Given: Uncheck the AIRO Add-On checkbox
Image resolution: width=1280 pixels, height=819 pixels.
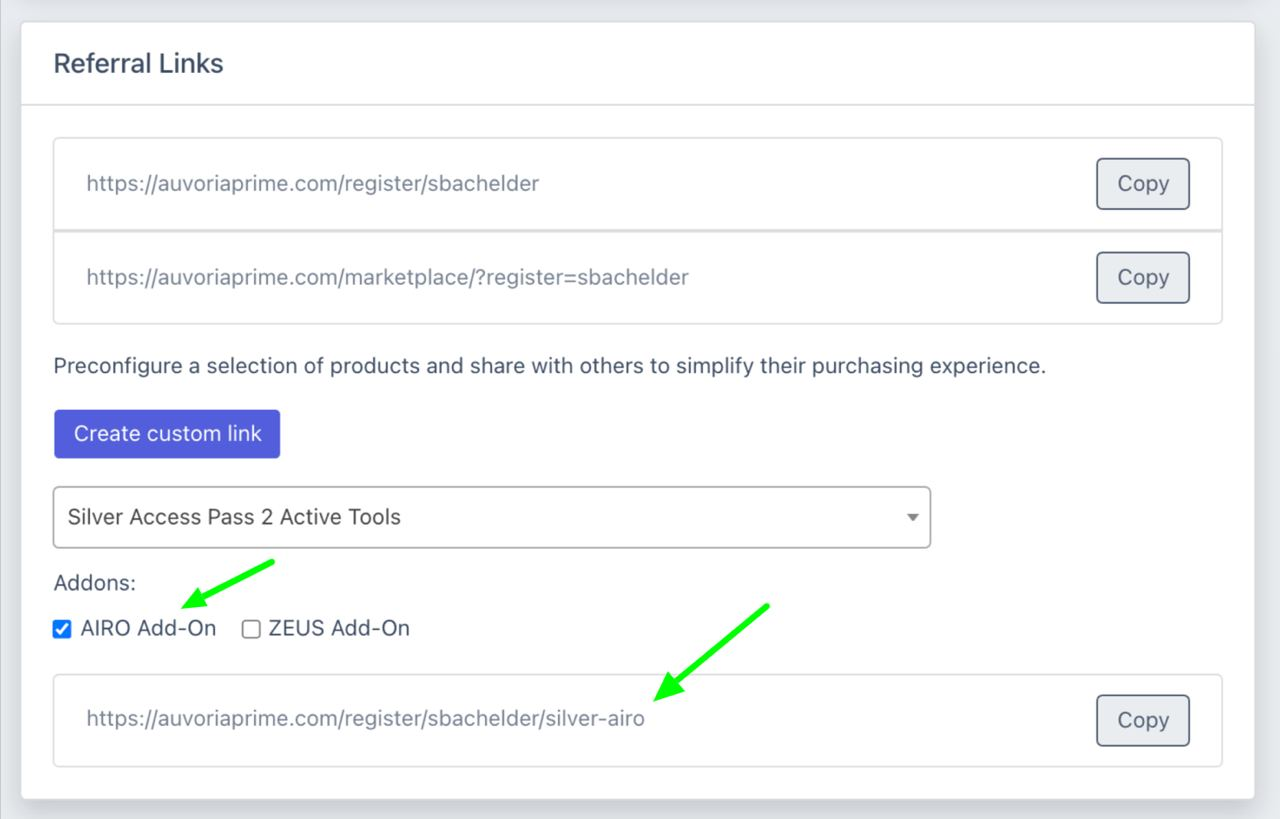Looking at the screenshot, I should 62,629.
